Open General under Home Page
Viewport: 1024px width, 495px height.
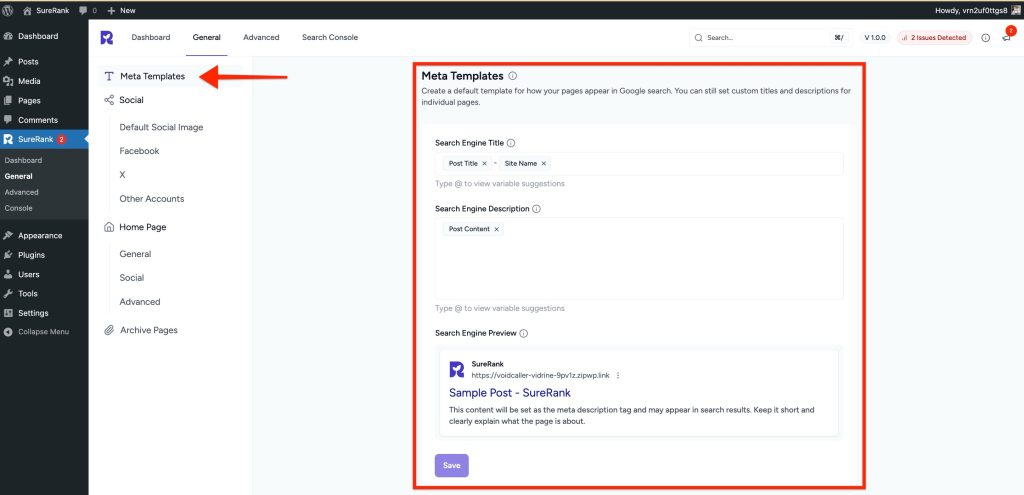click(135, 254)
